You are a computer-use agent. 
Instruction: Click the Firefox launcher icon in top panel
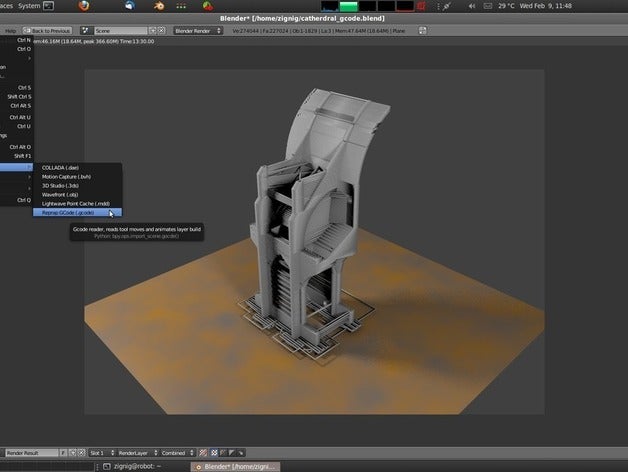click(84, 6)
